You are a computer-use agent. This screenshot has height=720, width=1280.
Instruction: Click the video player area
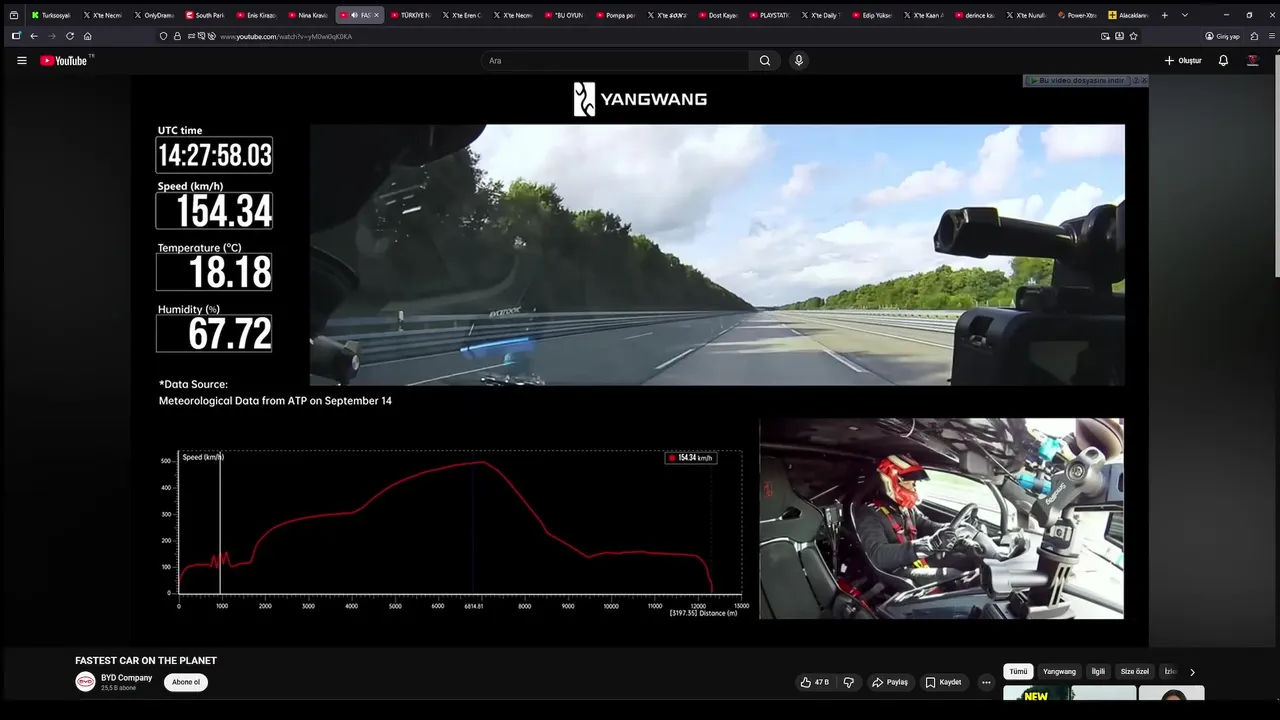(x=640, y=360)
